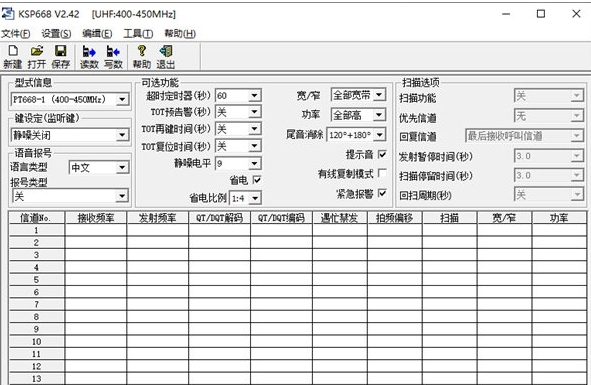
Task: Expand the TOT复位时间(秒) dropdown
Action: point(254,146)
